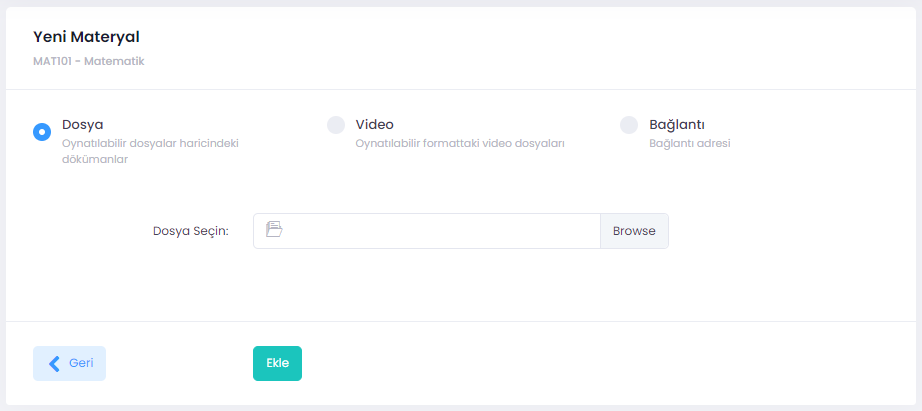922x411 pixels.
Task: Click the 'Ekle' text label
Action: point(277,363)
